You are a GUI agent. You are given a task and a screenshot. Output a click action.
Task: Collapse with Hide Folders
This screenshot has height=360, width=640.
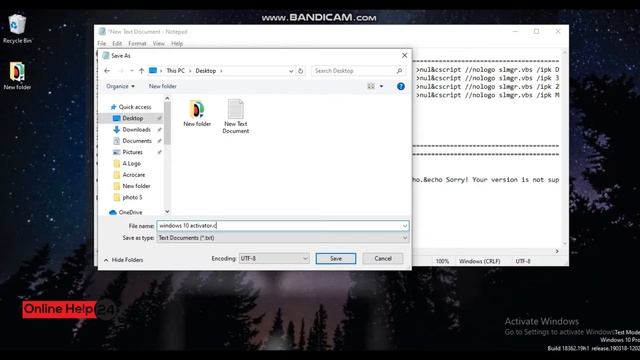[123, 260]
